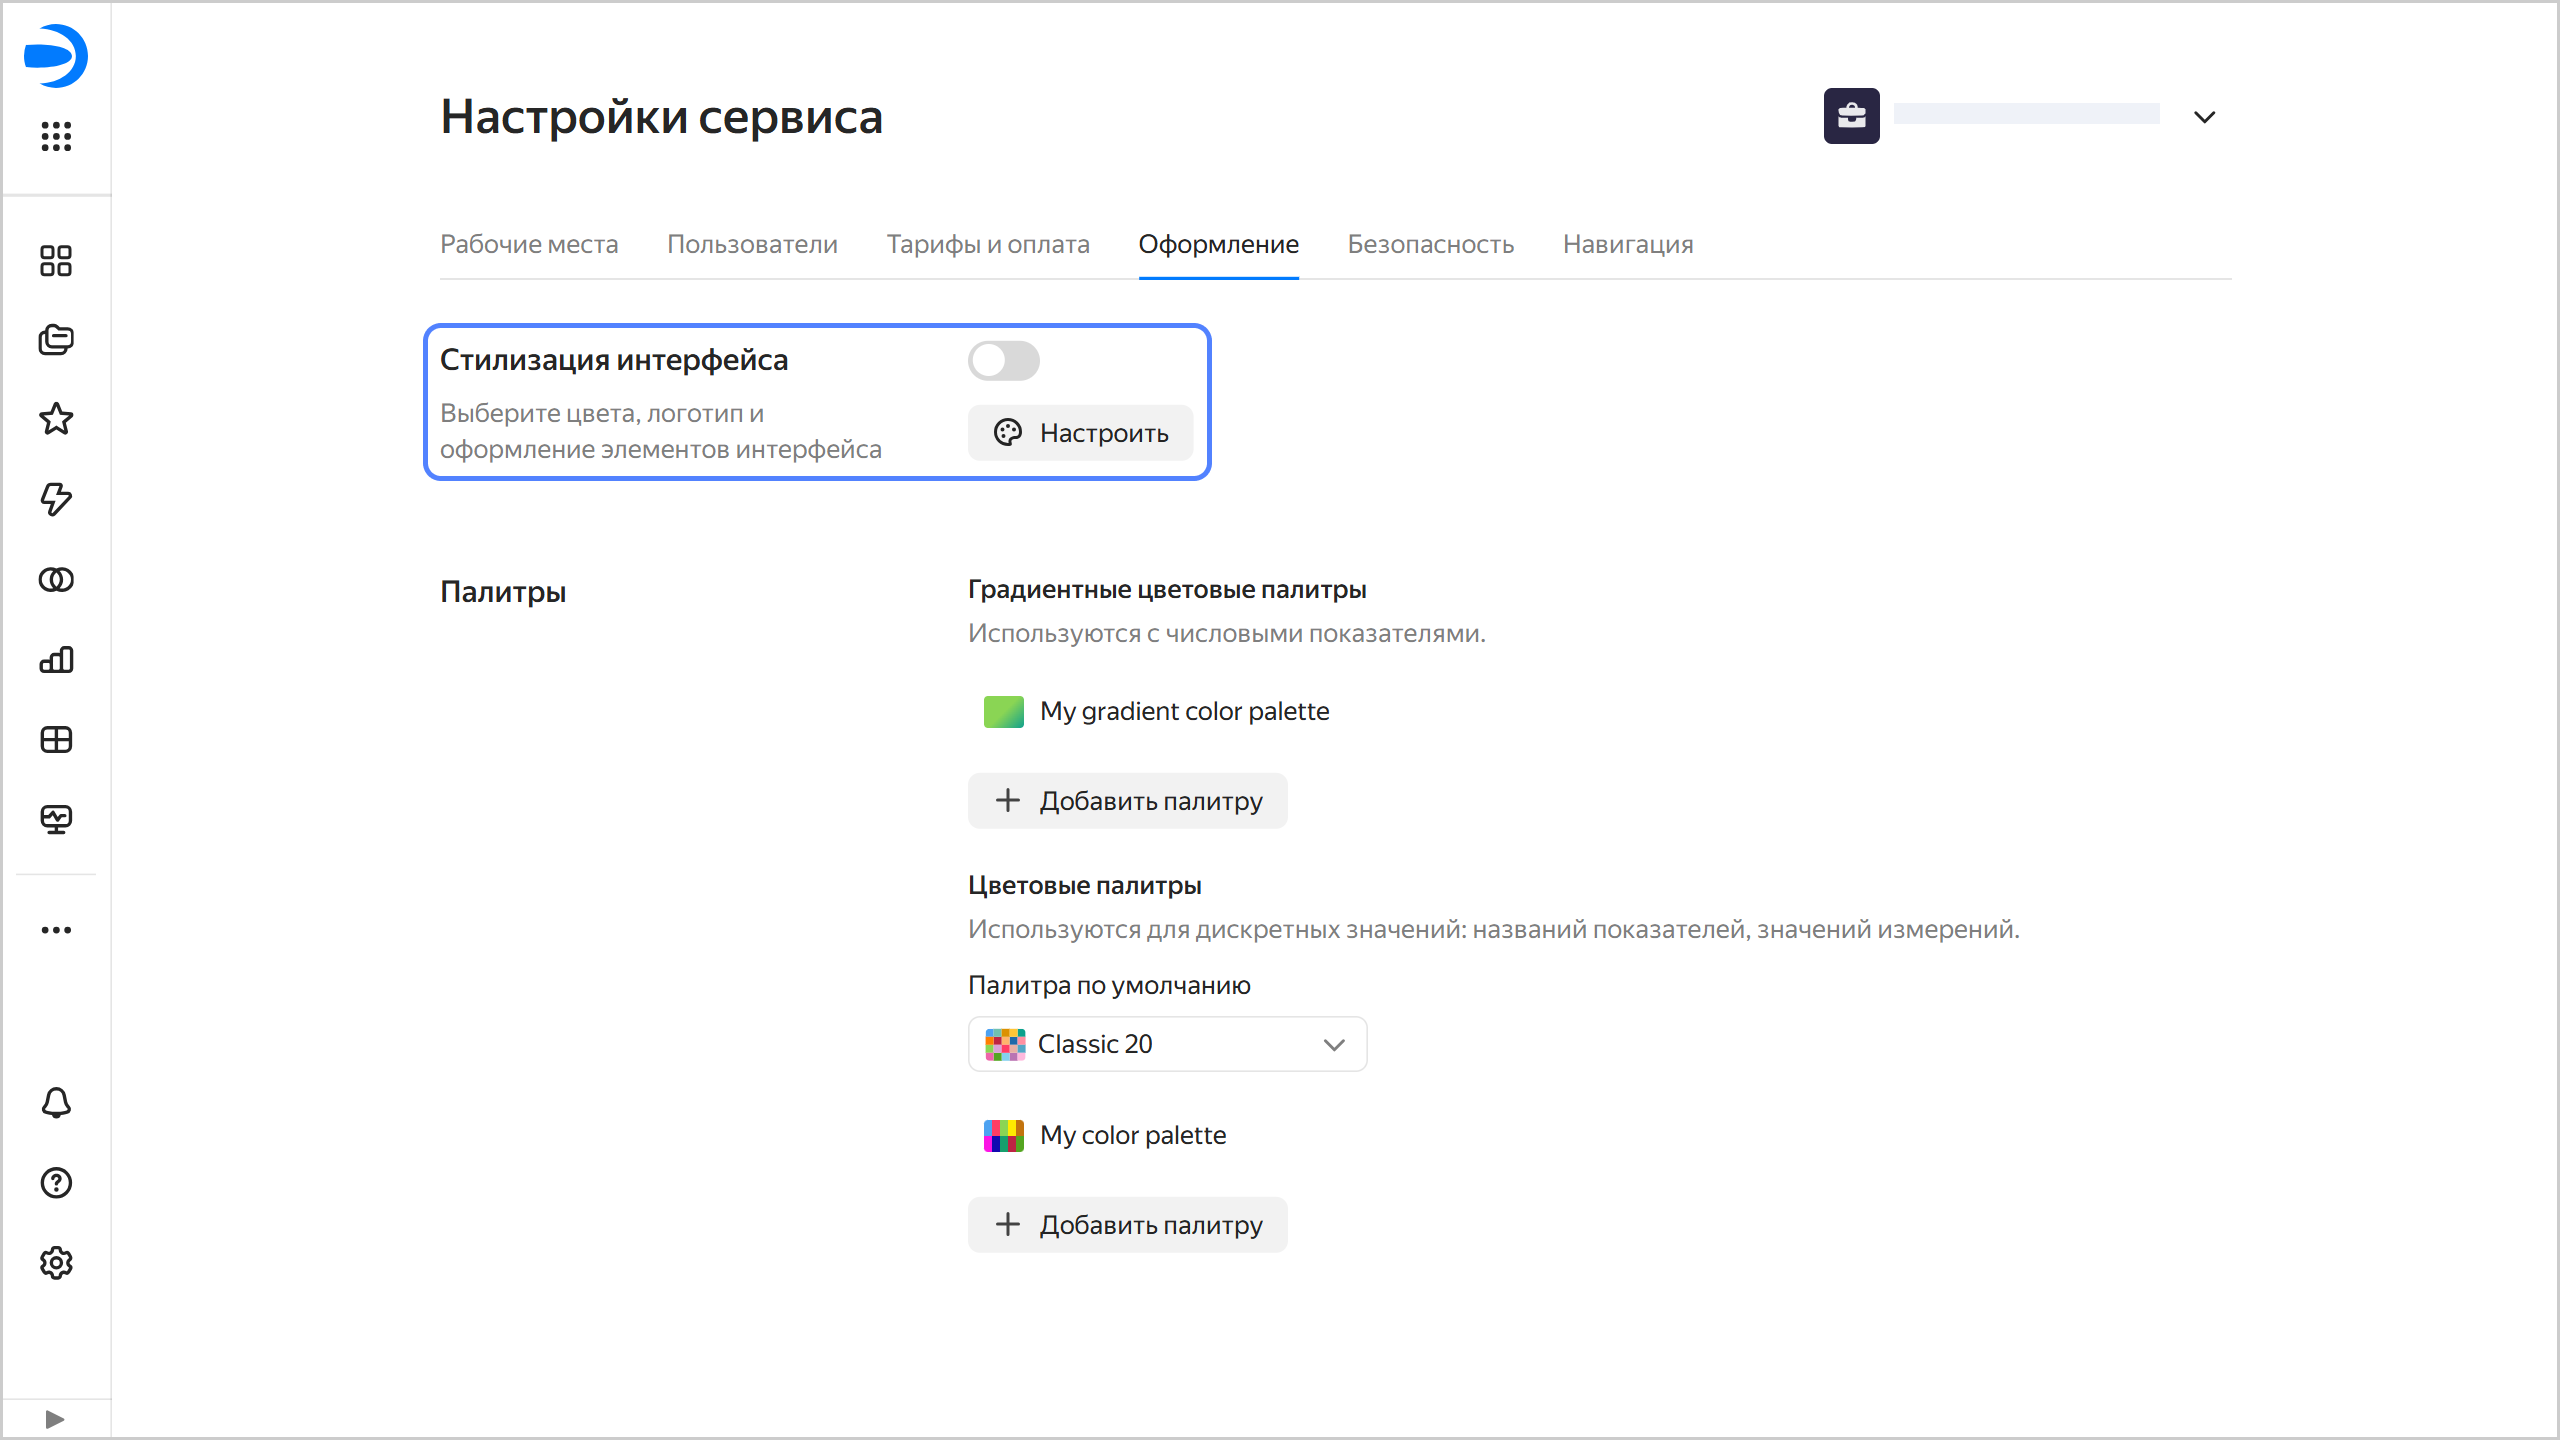
Task: Switch to the Безопасность tab
Action: 1430,244
